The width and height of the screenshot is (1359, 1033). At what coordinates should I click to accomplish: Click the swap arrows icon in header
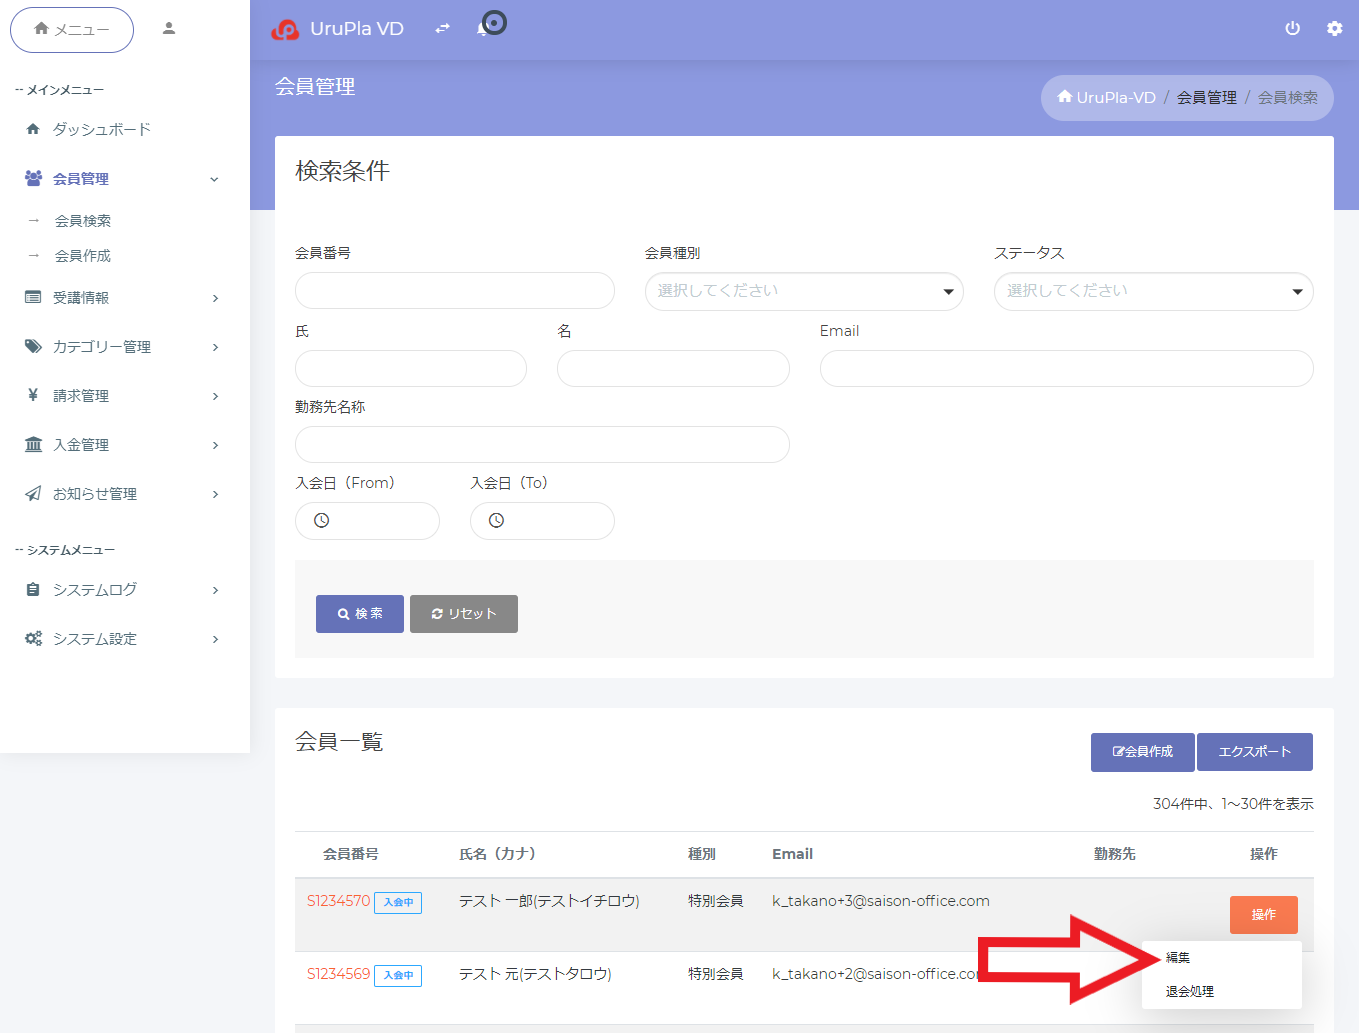pos(442,29)
